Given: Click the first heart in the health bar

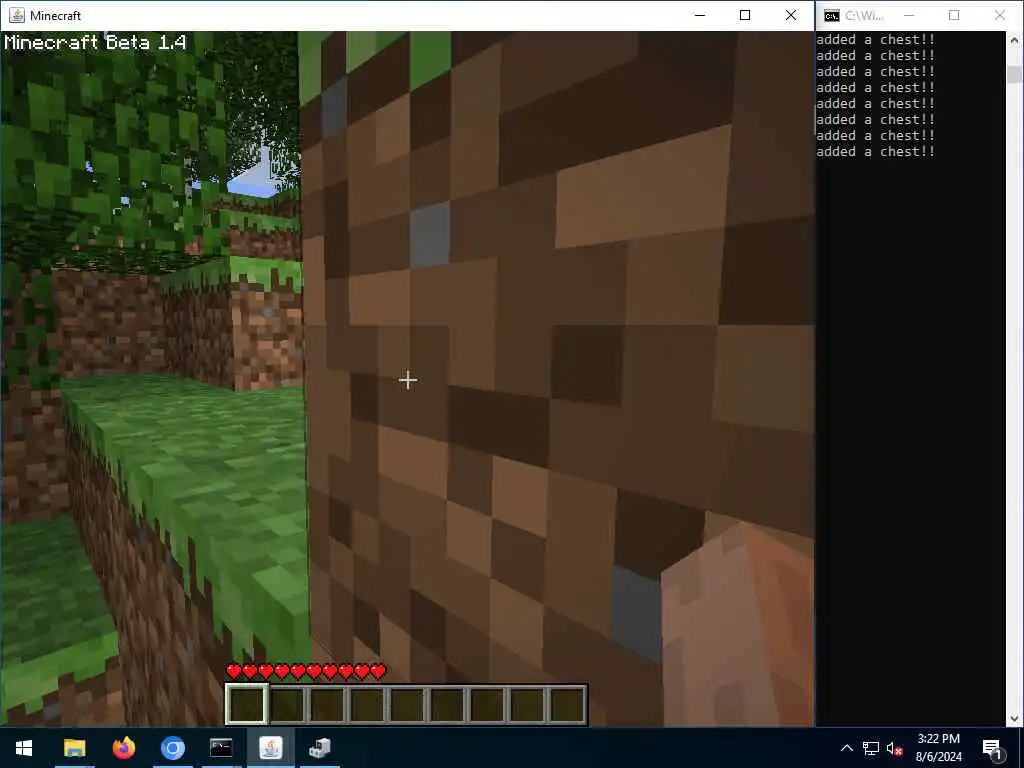Looking at the screenshot, I should click(x=234, y=671).
